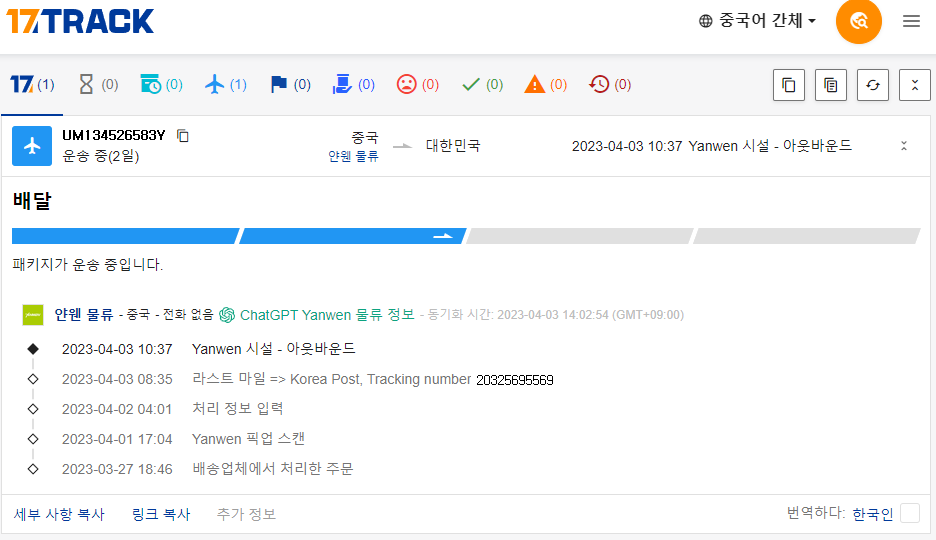
Task: Click 추가 정보 link
Action: (x=246, y=514)
